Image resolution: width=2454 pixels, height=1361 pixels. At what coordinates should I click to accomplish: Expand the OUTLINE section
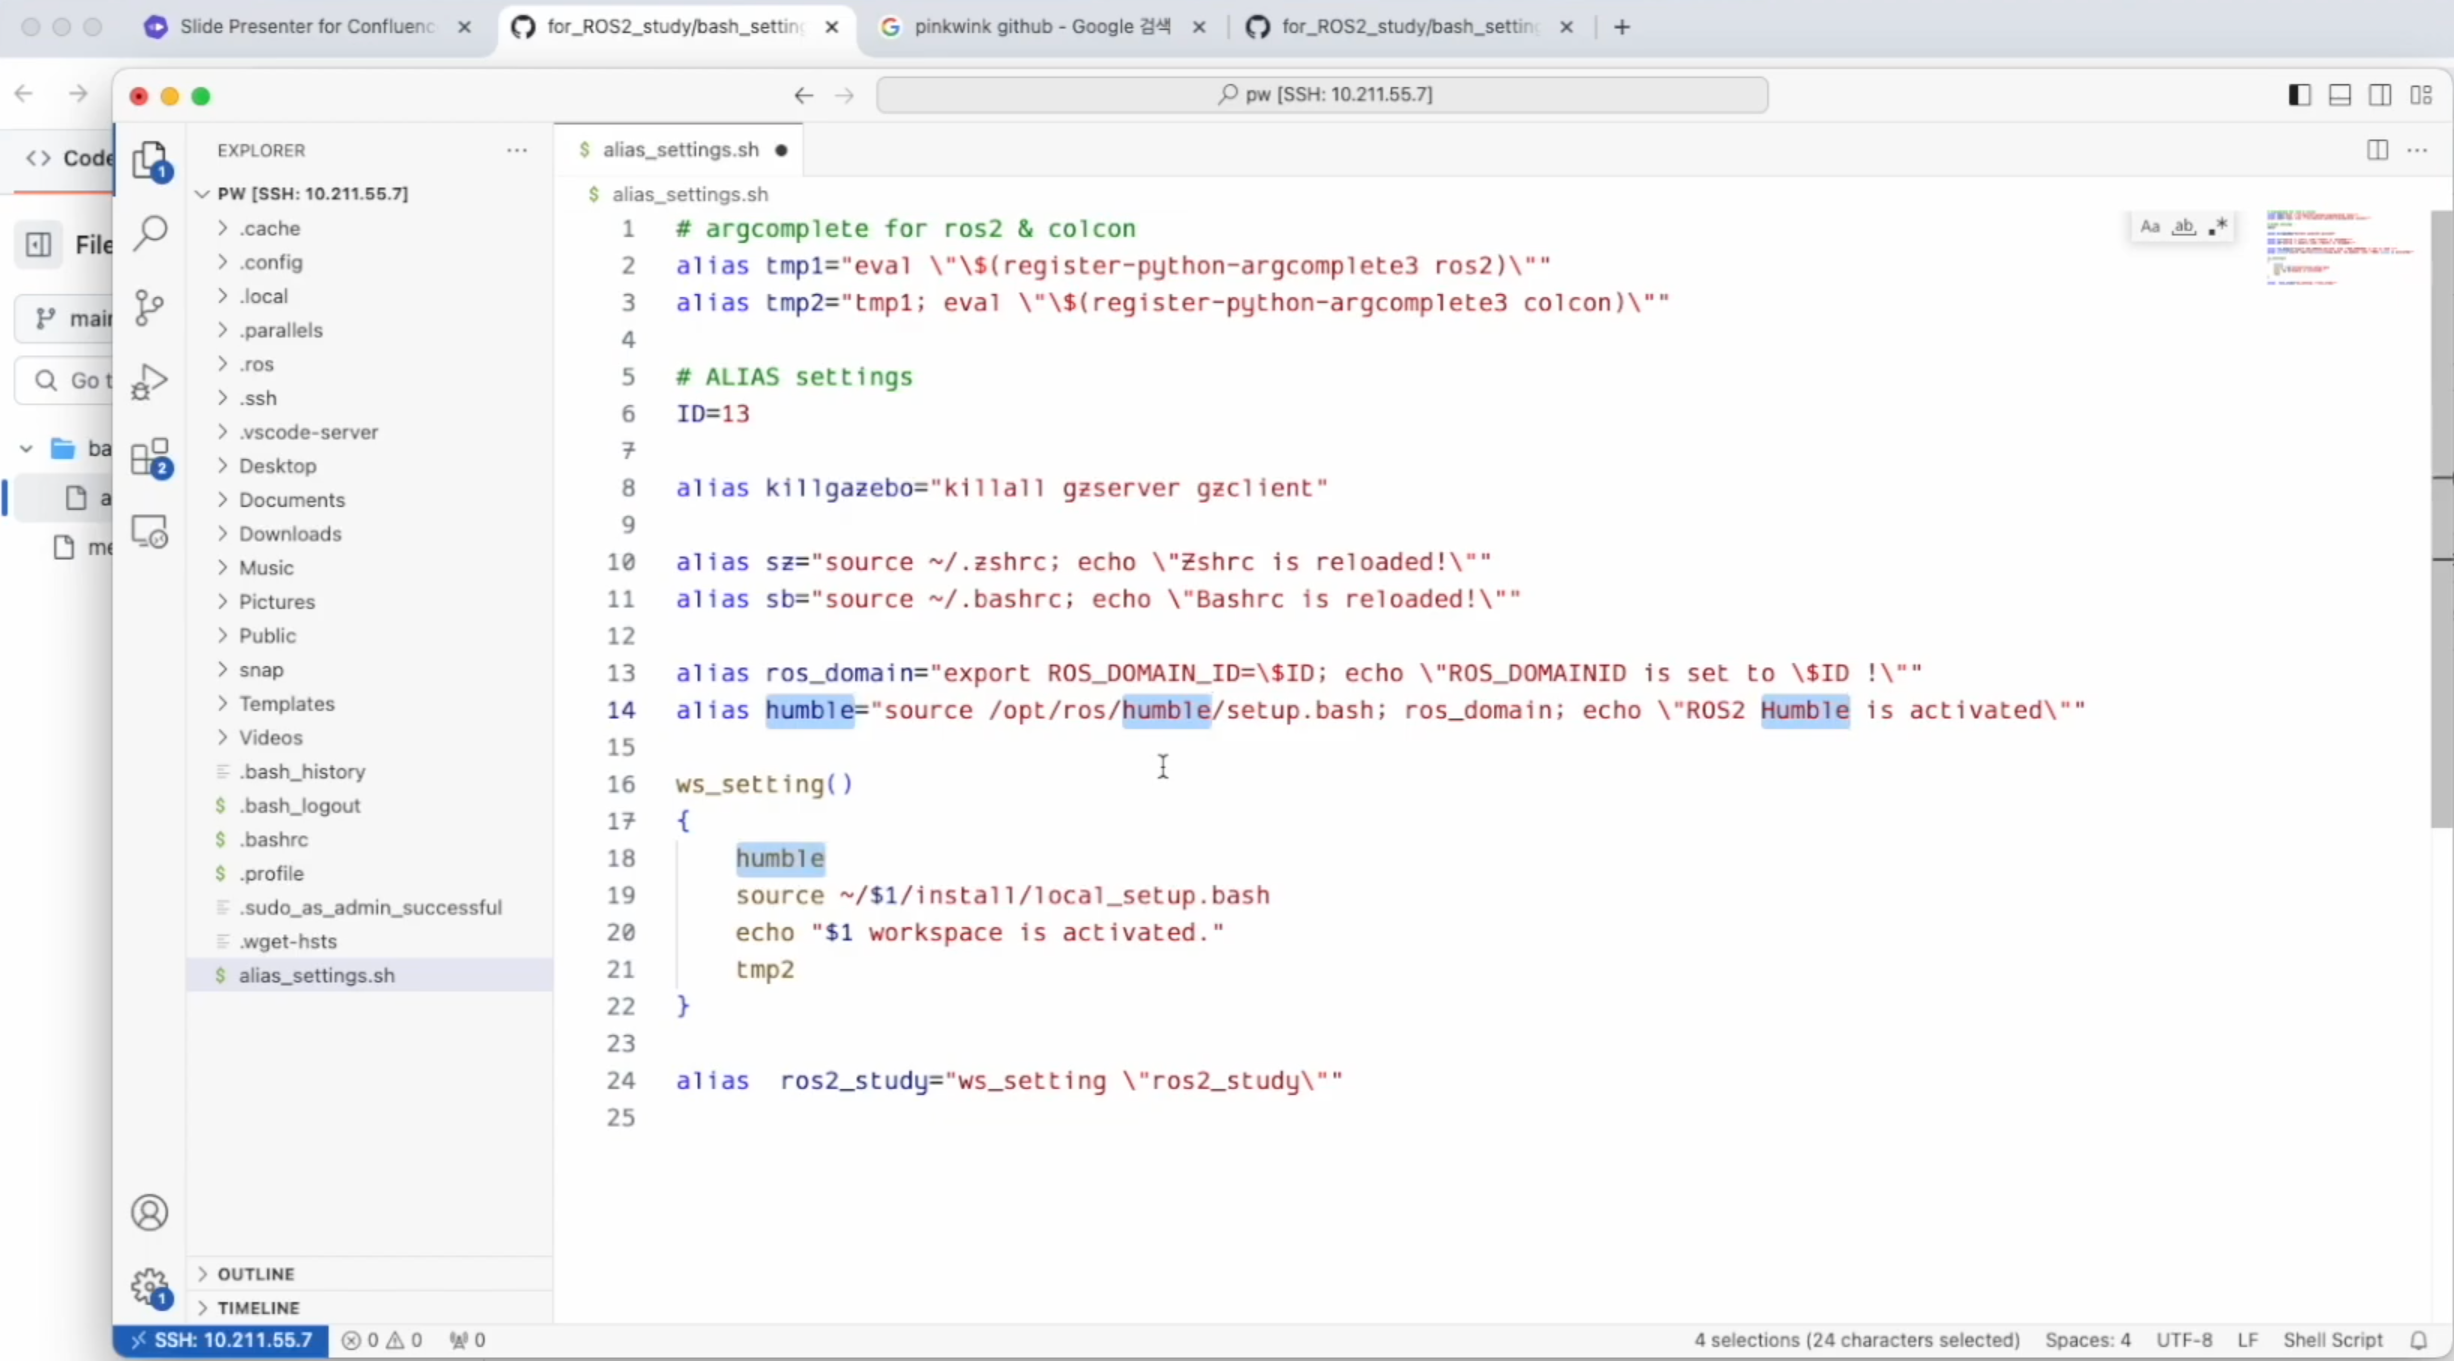[256, 1274]
